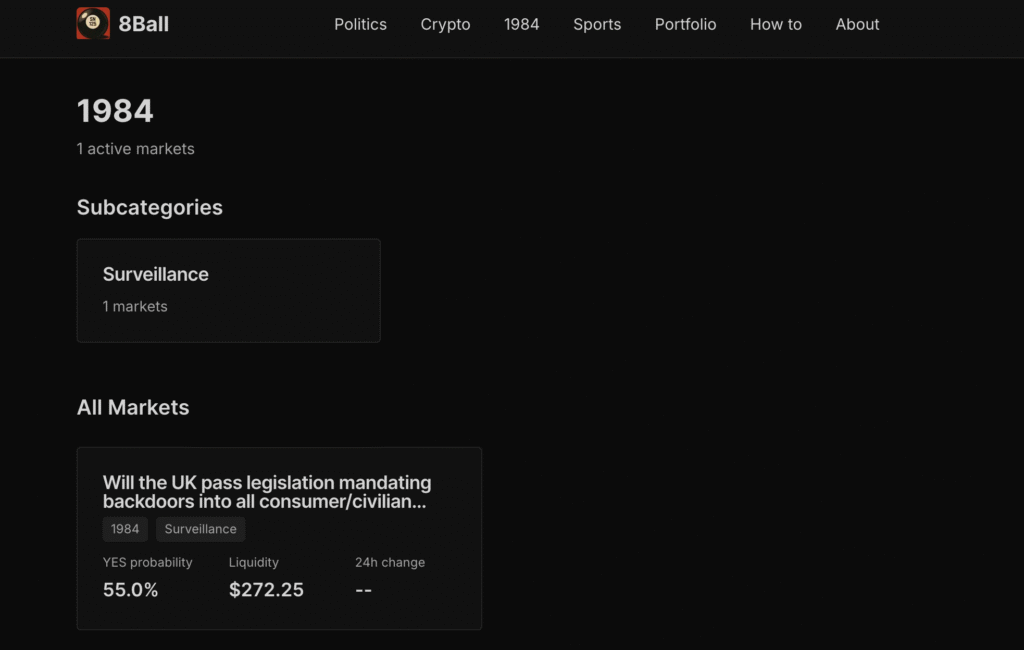This screenshot has height=650, width=1024.
Task: Select 1984 in the top navigation
Action: [521, 24]
